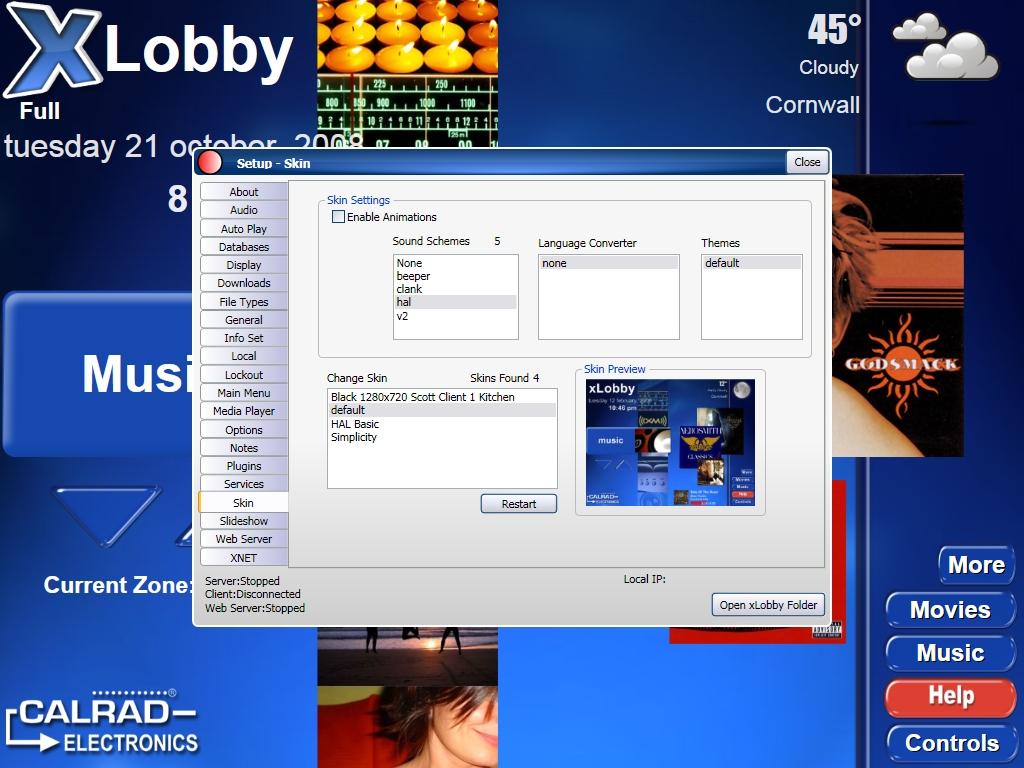This screenshot has height=768, width=1024.
Task: Click the More button
Action: [x=976, y=564]
